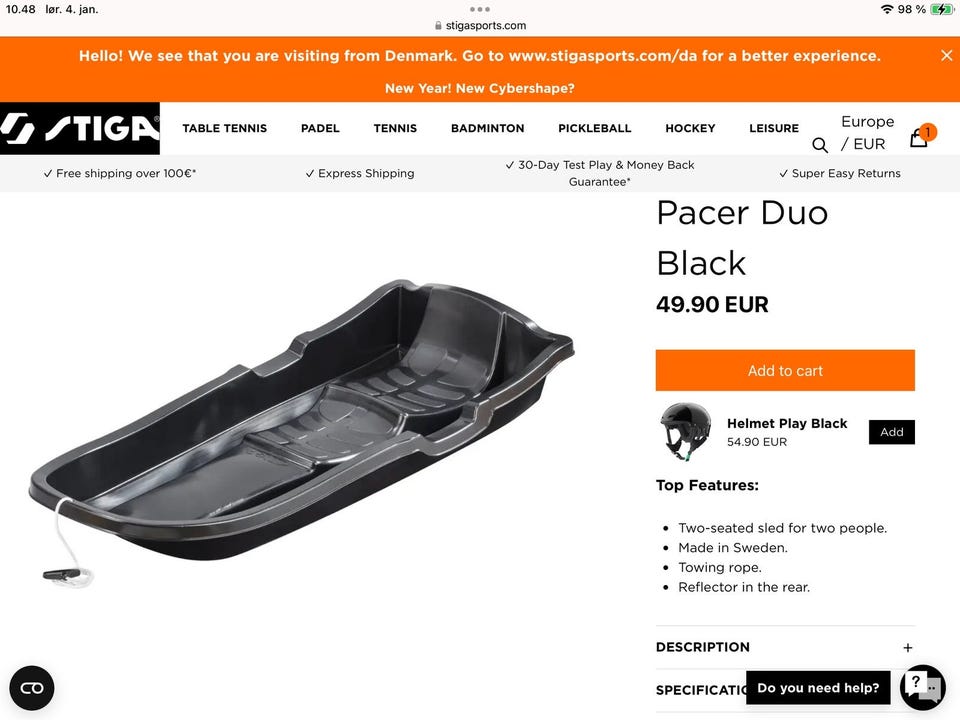The image size is (960, 720).
Task: Open the shopping cart icon
Action: [x=920, y=137]
